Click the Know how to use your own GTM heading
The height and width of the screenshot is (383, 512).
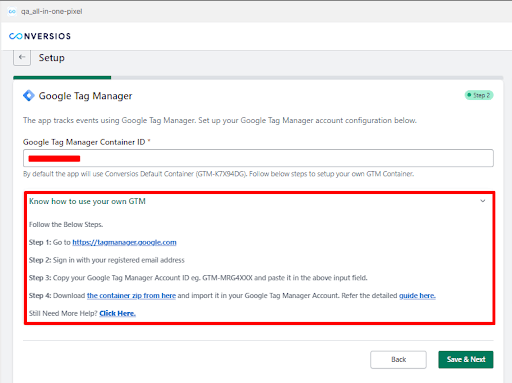[x=87, y=201]
